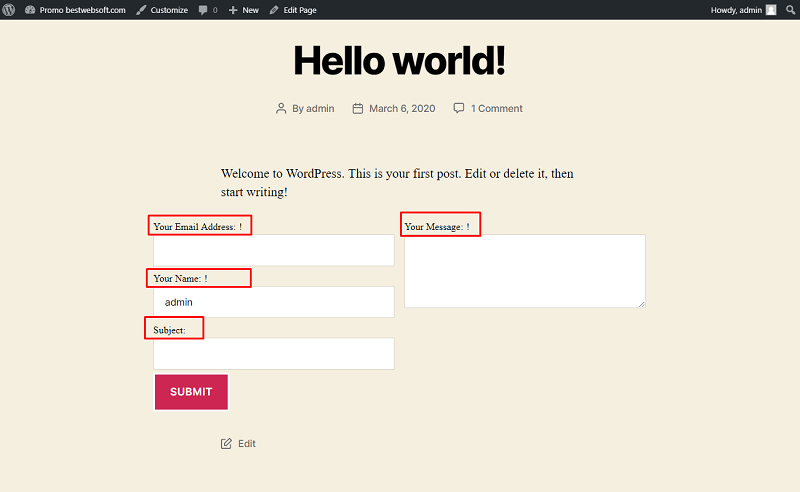The height and width of the screenshot is (492, 800).
Task: Focus the Subject input field
Action: [274, 353]
